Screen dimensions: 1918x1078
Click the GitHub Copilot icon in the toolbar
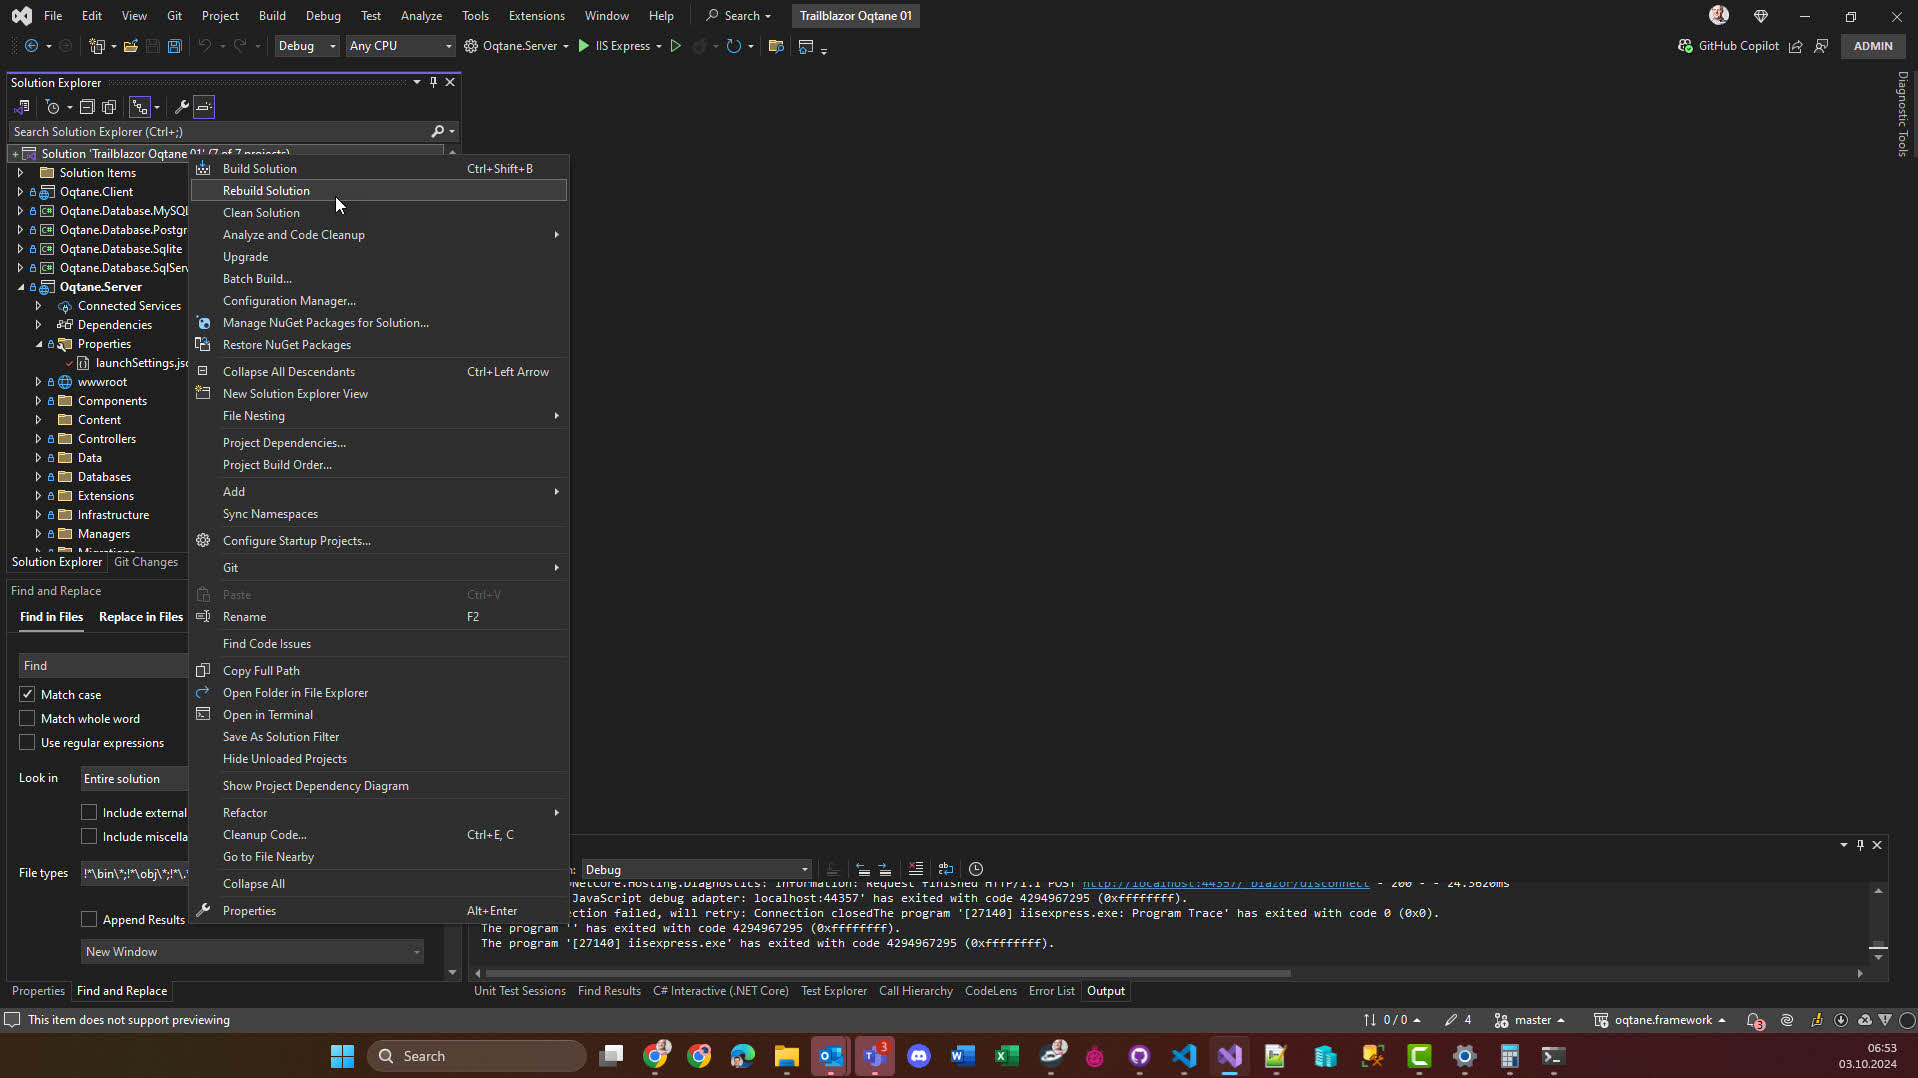point(1684,45)
